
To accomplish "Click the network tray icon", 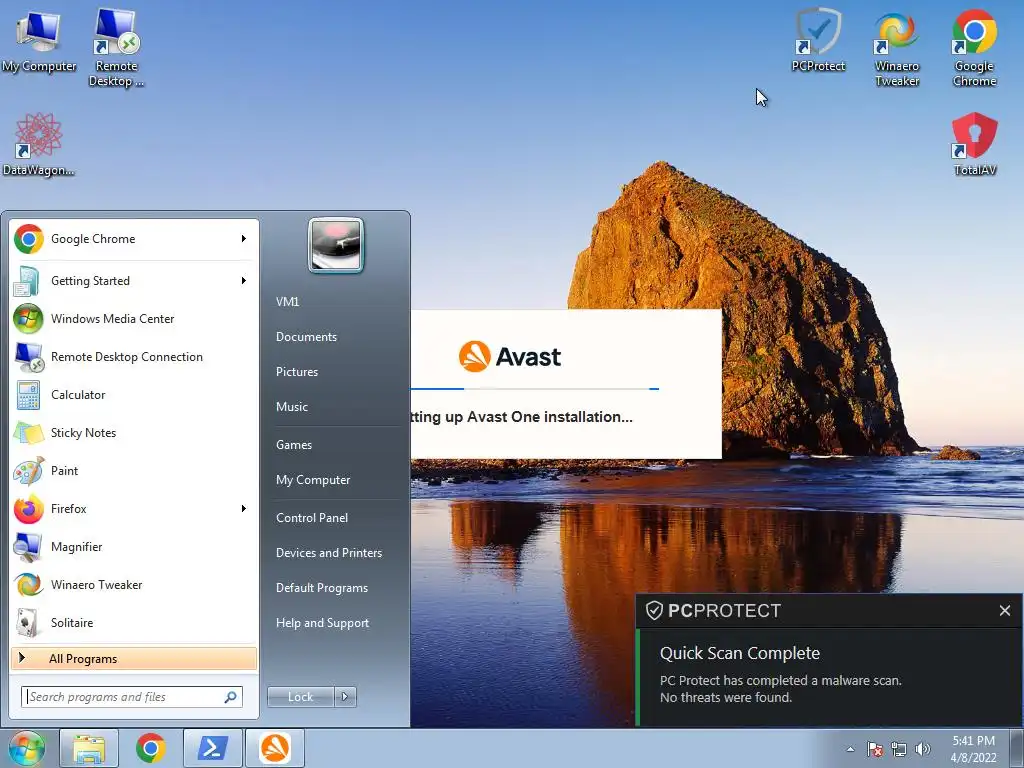I will pyautogui.click(x=899, y=749).
